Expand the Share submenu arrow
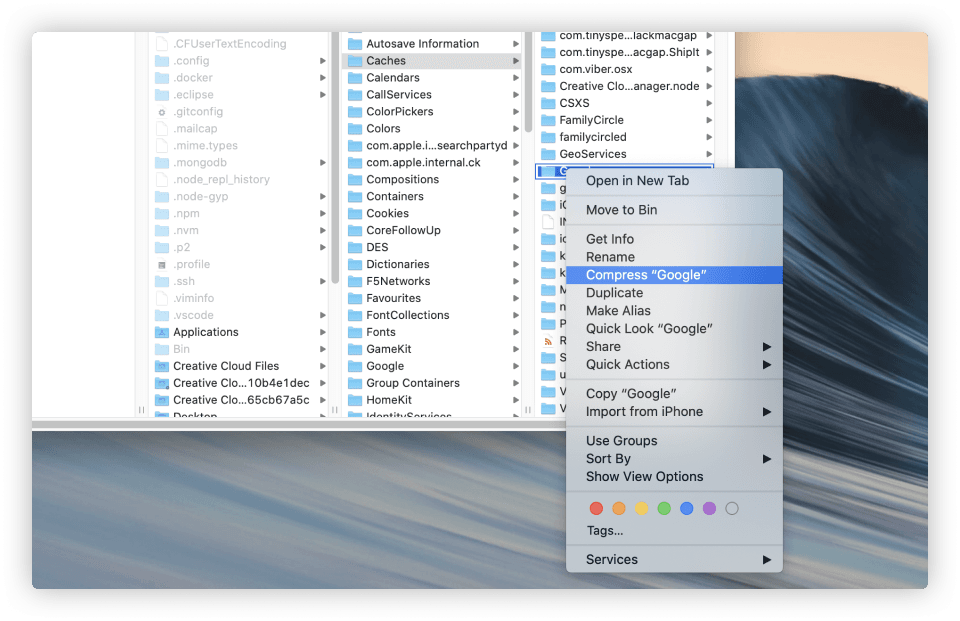 (767, 347)
